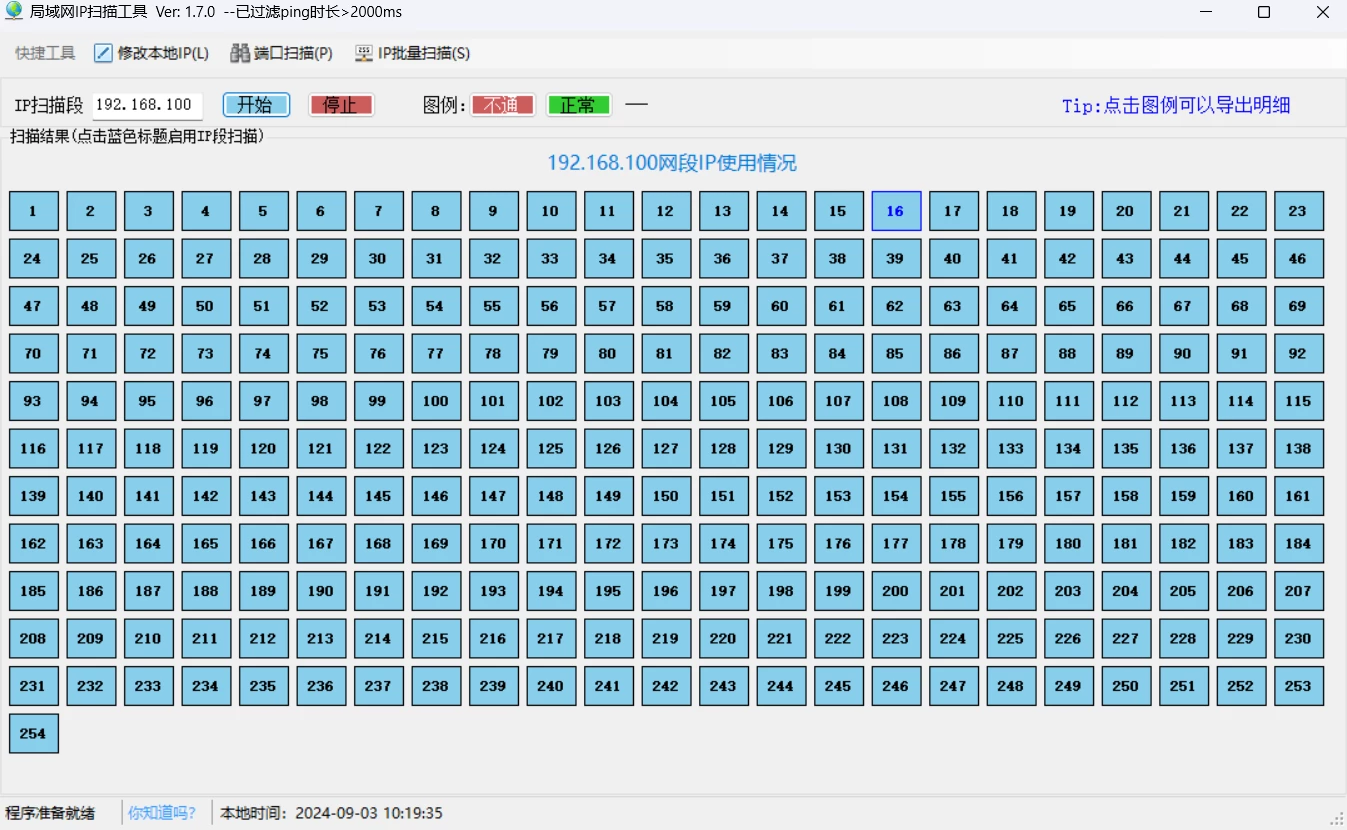Click the Tip:点击图例可以导出明细 text
This screenshot has width=1347, height=830.
[1176, 105]
